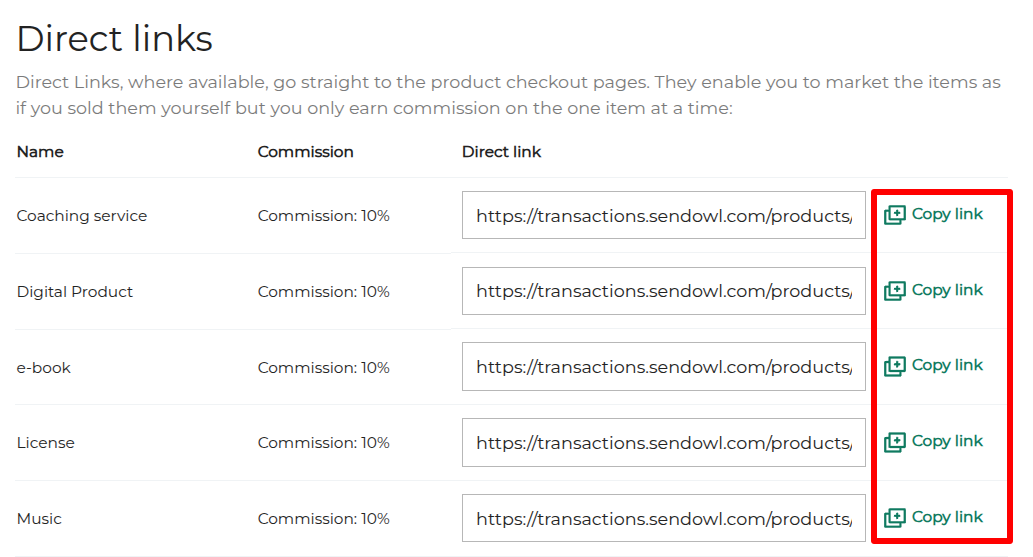Image resolution: width=1033 pixels, height=557 pixels.
Task: Click the copy icon for Music
Action: coord(895,518)
